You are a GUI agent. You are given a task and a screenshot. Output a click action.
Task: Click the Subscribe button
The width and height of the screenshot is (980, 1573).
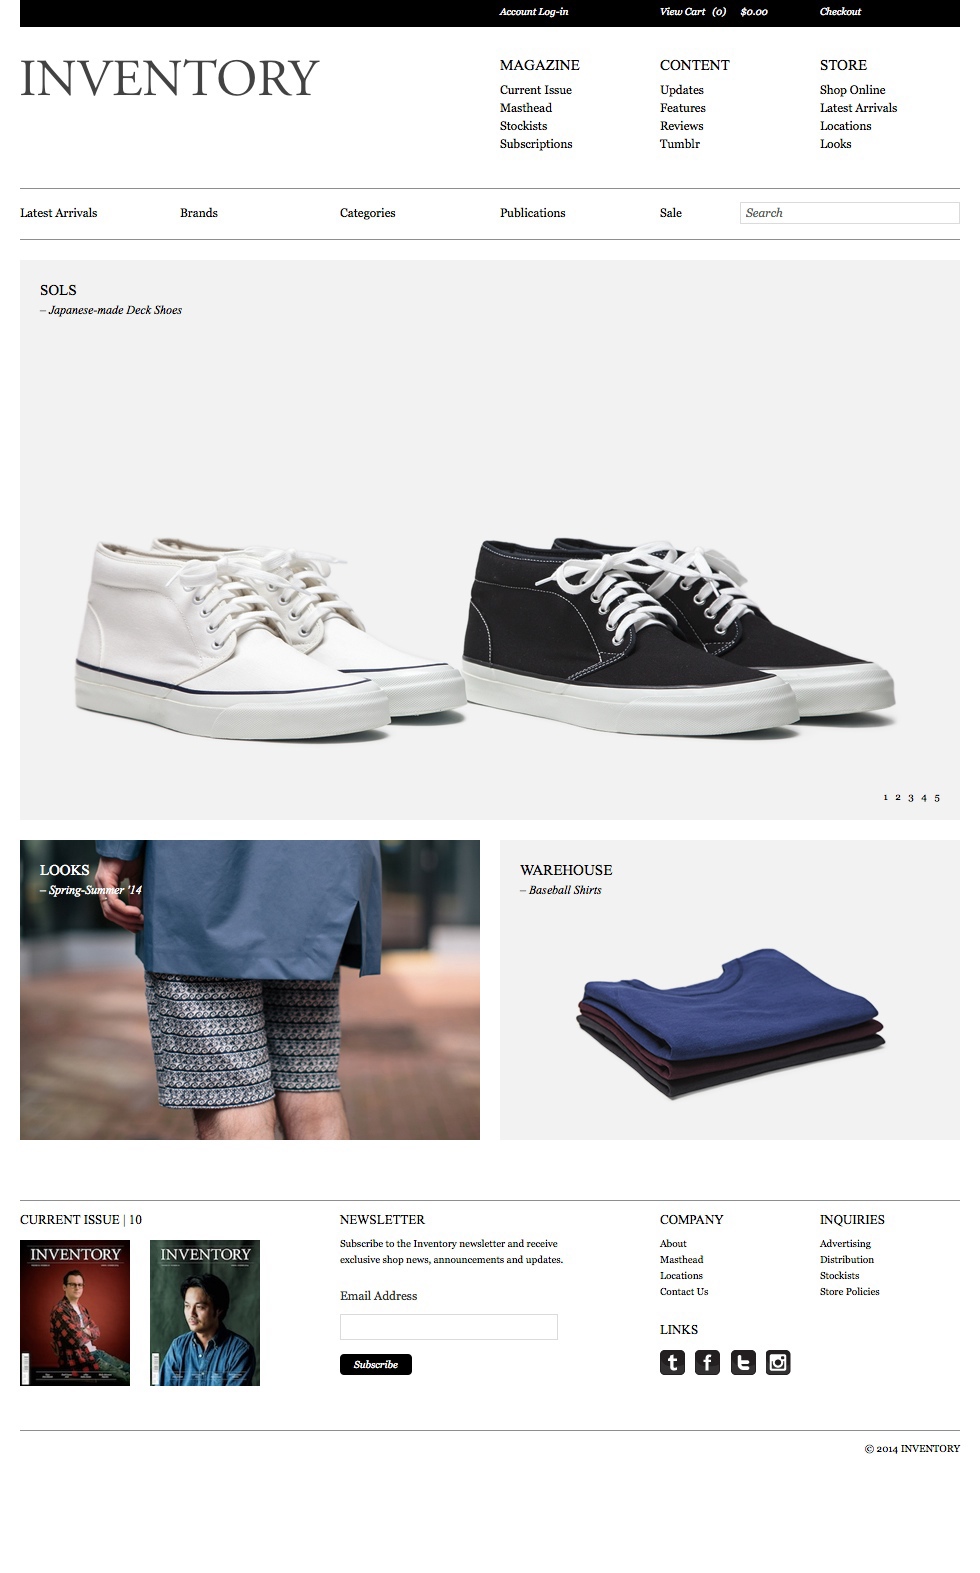pyautogui.click(x=376, y=1364)
